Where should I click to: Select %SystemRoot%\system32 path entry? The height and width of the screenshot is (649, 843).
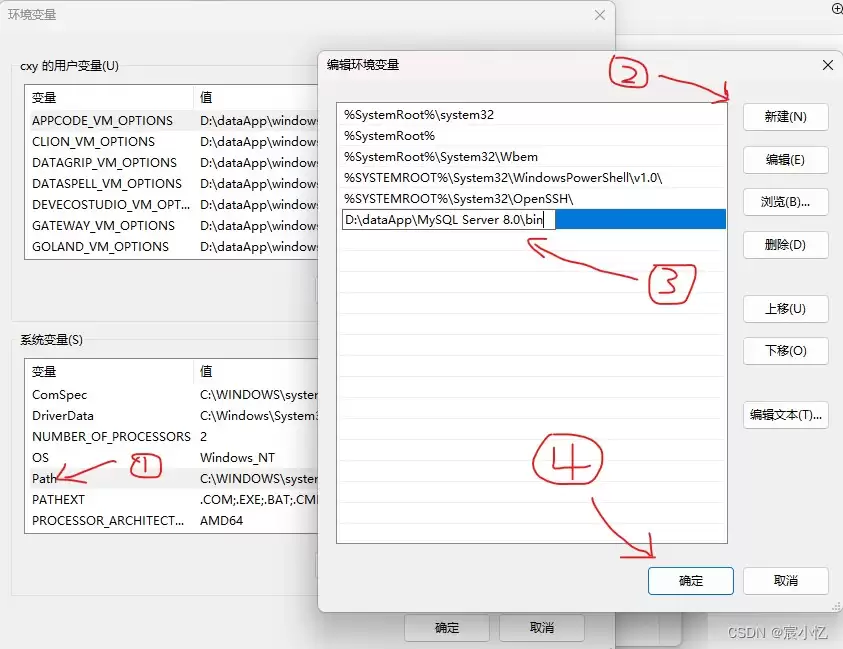[x=532, y=115]
